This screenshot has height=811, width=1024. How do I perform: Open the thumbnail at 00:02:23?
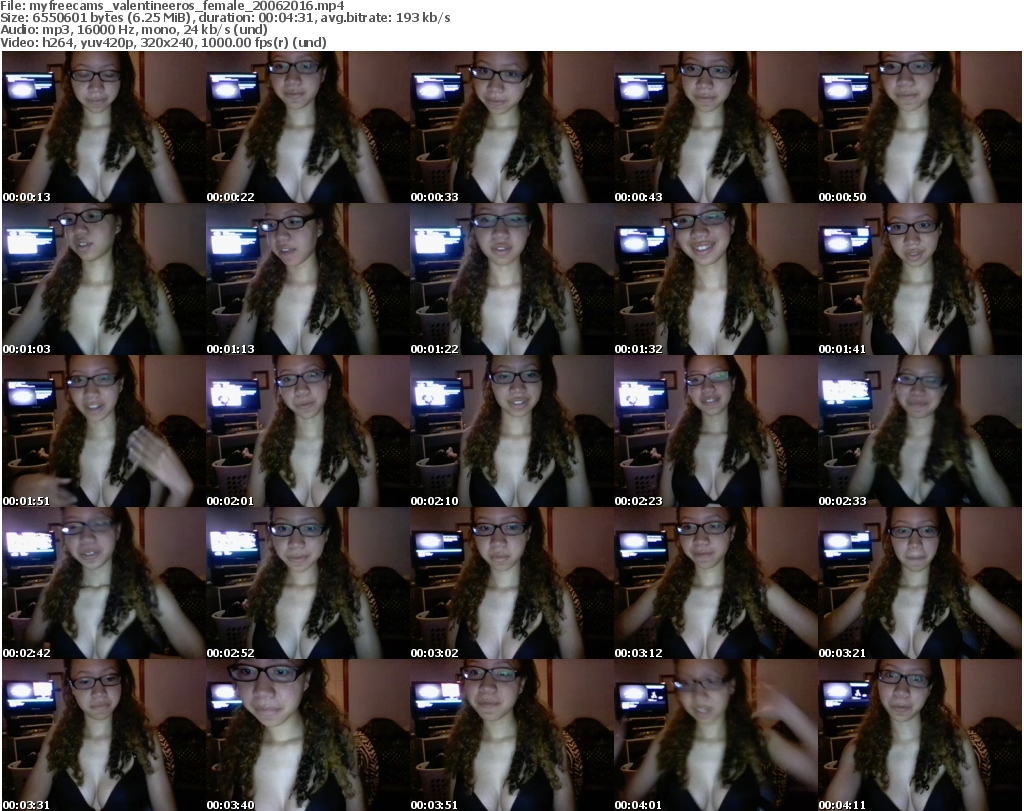coord(715,432)
